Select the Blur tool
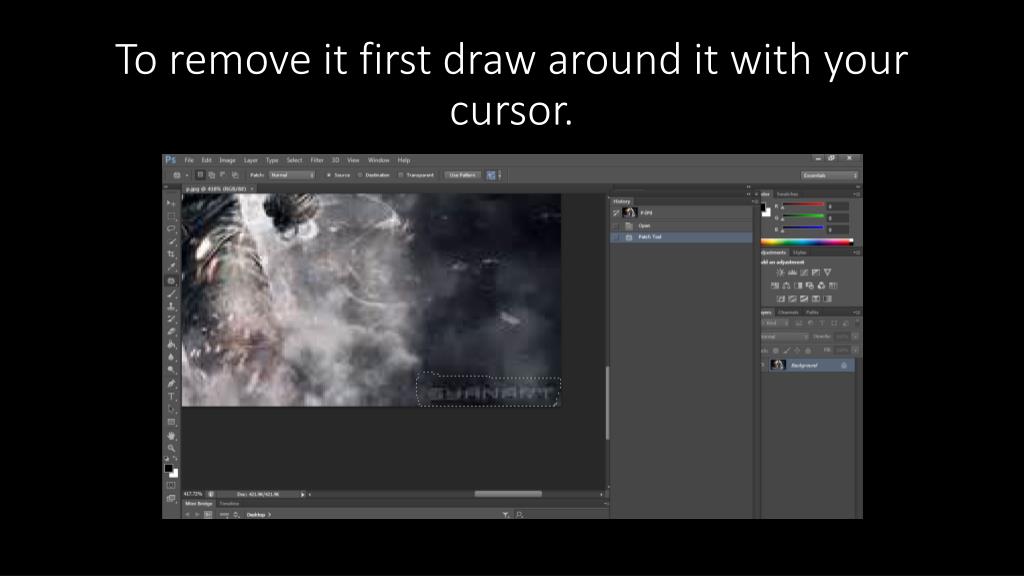1024x576 pixels. [x=171, y=357]
